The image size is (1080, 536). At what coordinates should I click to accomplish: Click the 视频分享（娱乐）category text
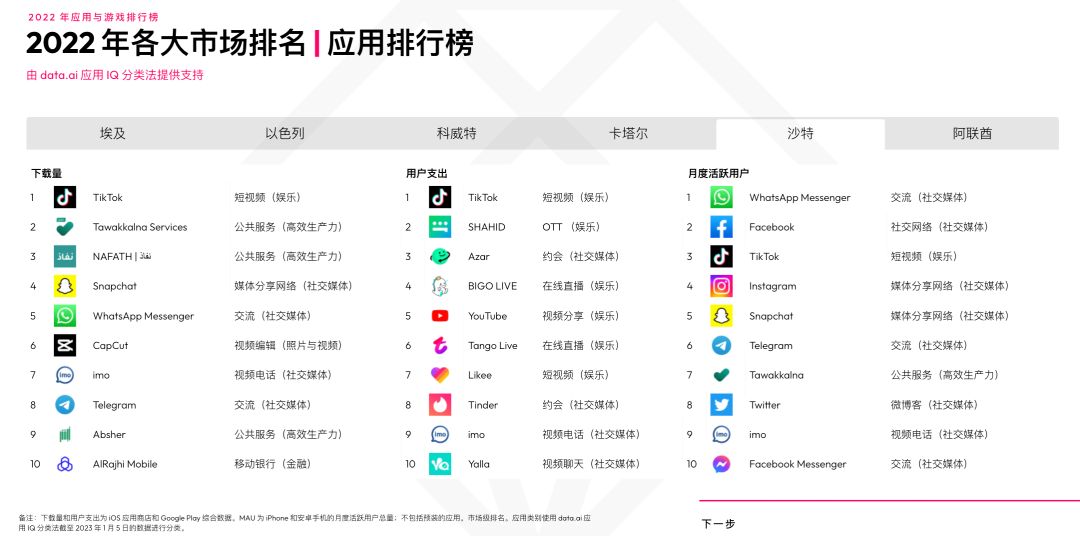tap(581, 316)
